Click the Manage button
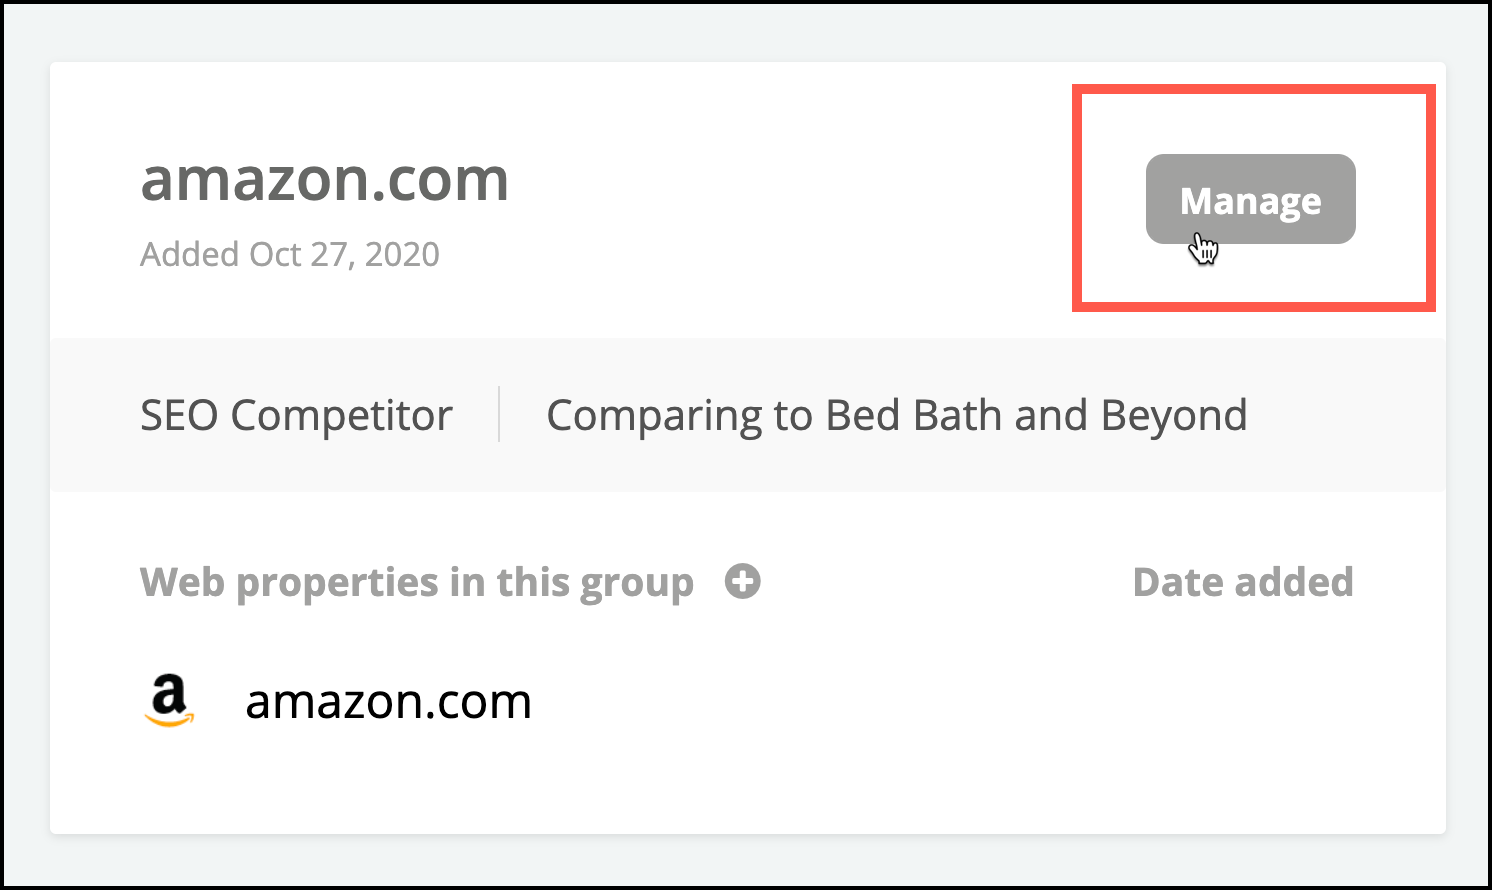 tap(1250, 199)
